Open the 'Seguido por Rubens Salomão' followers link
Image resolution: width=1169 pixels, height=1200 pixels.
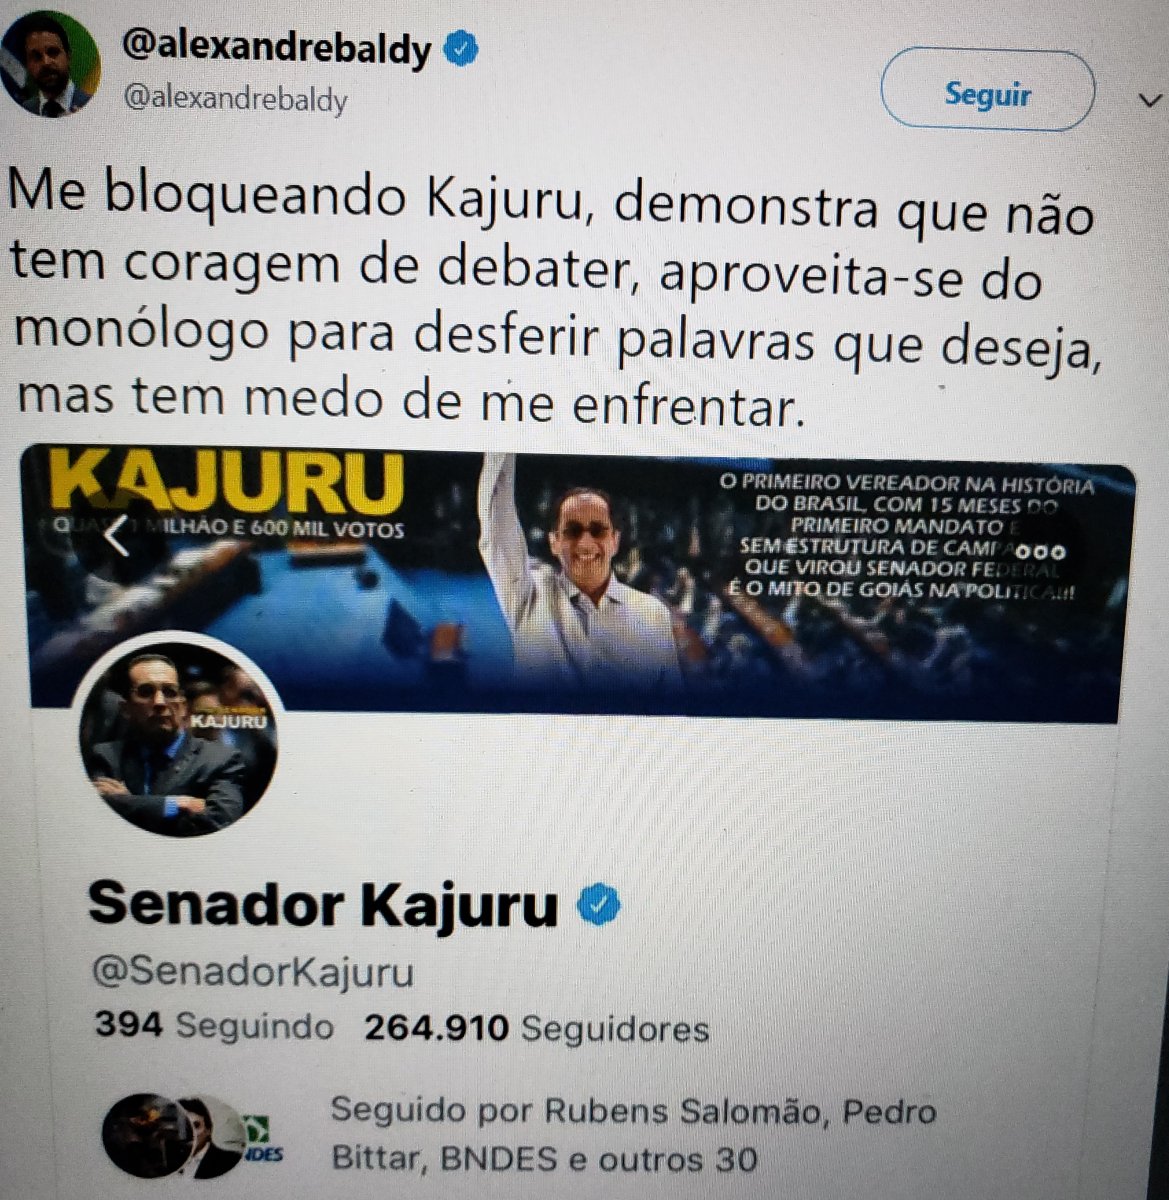[632, 1135]
